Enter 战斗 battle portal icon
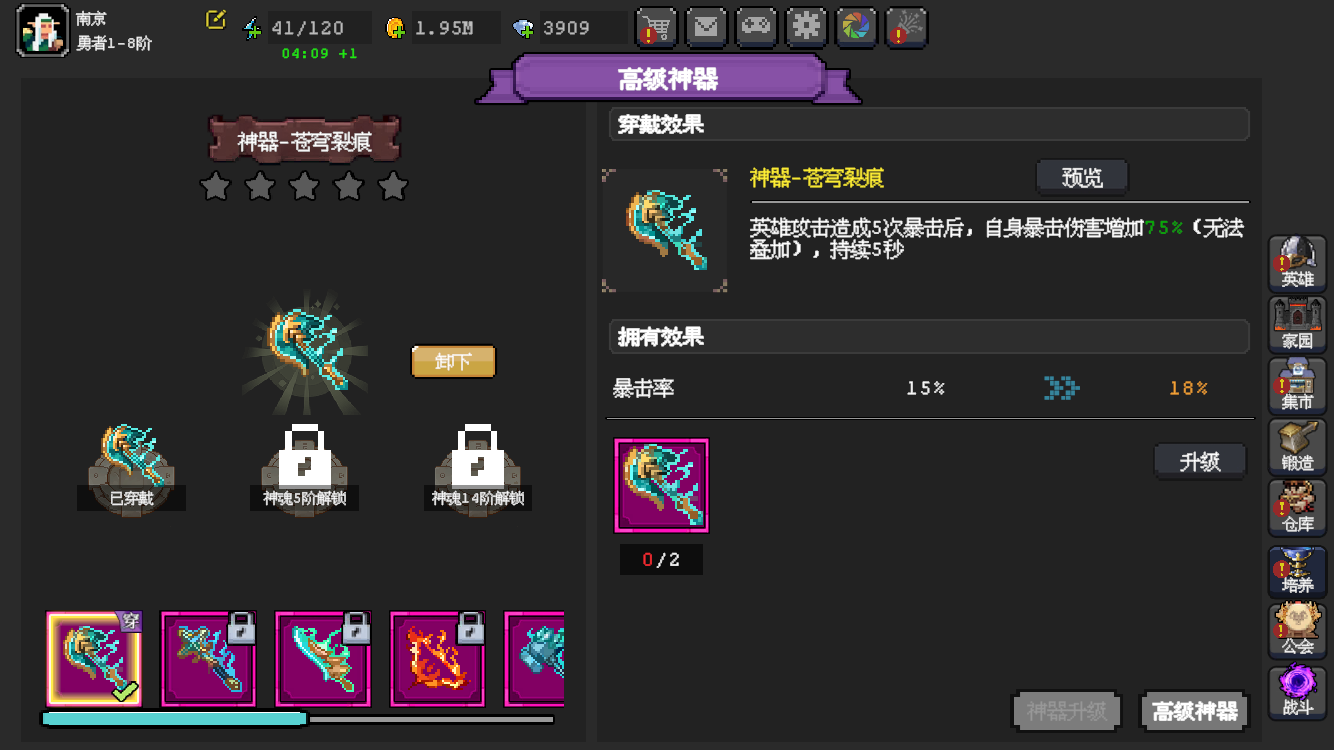The image size is (1334, 750). 1298,692
